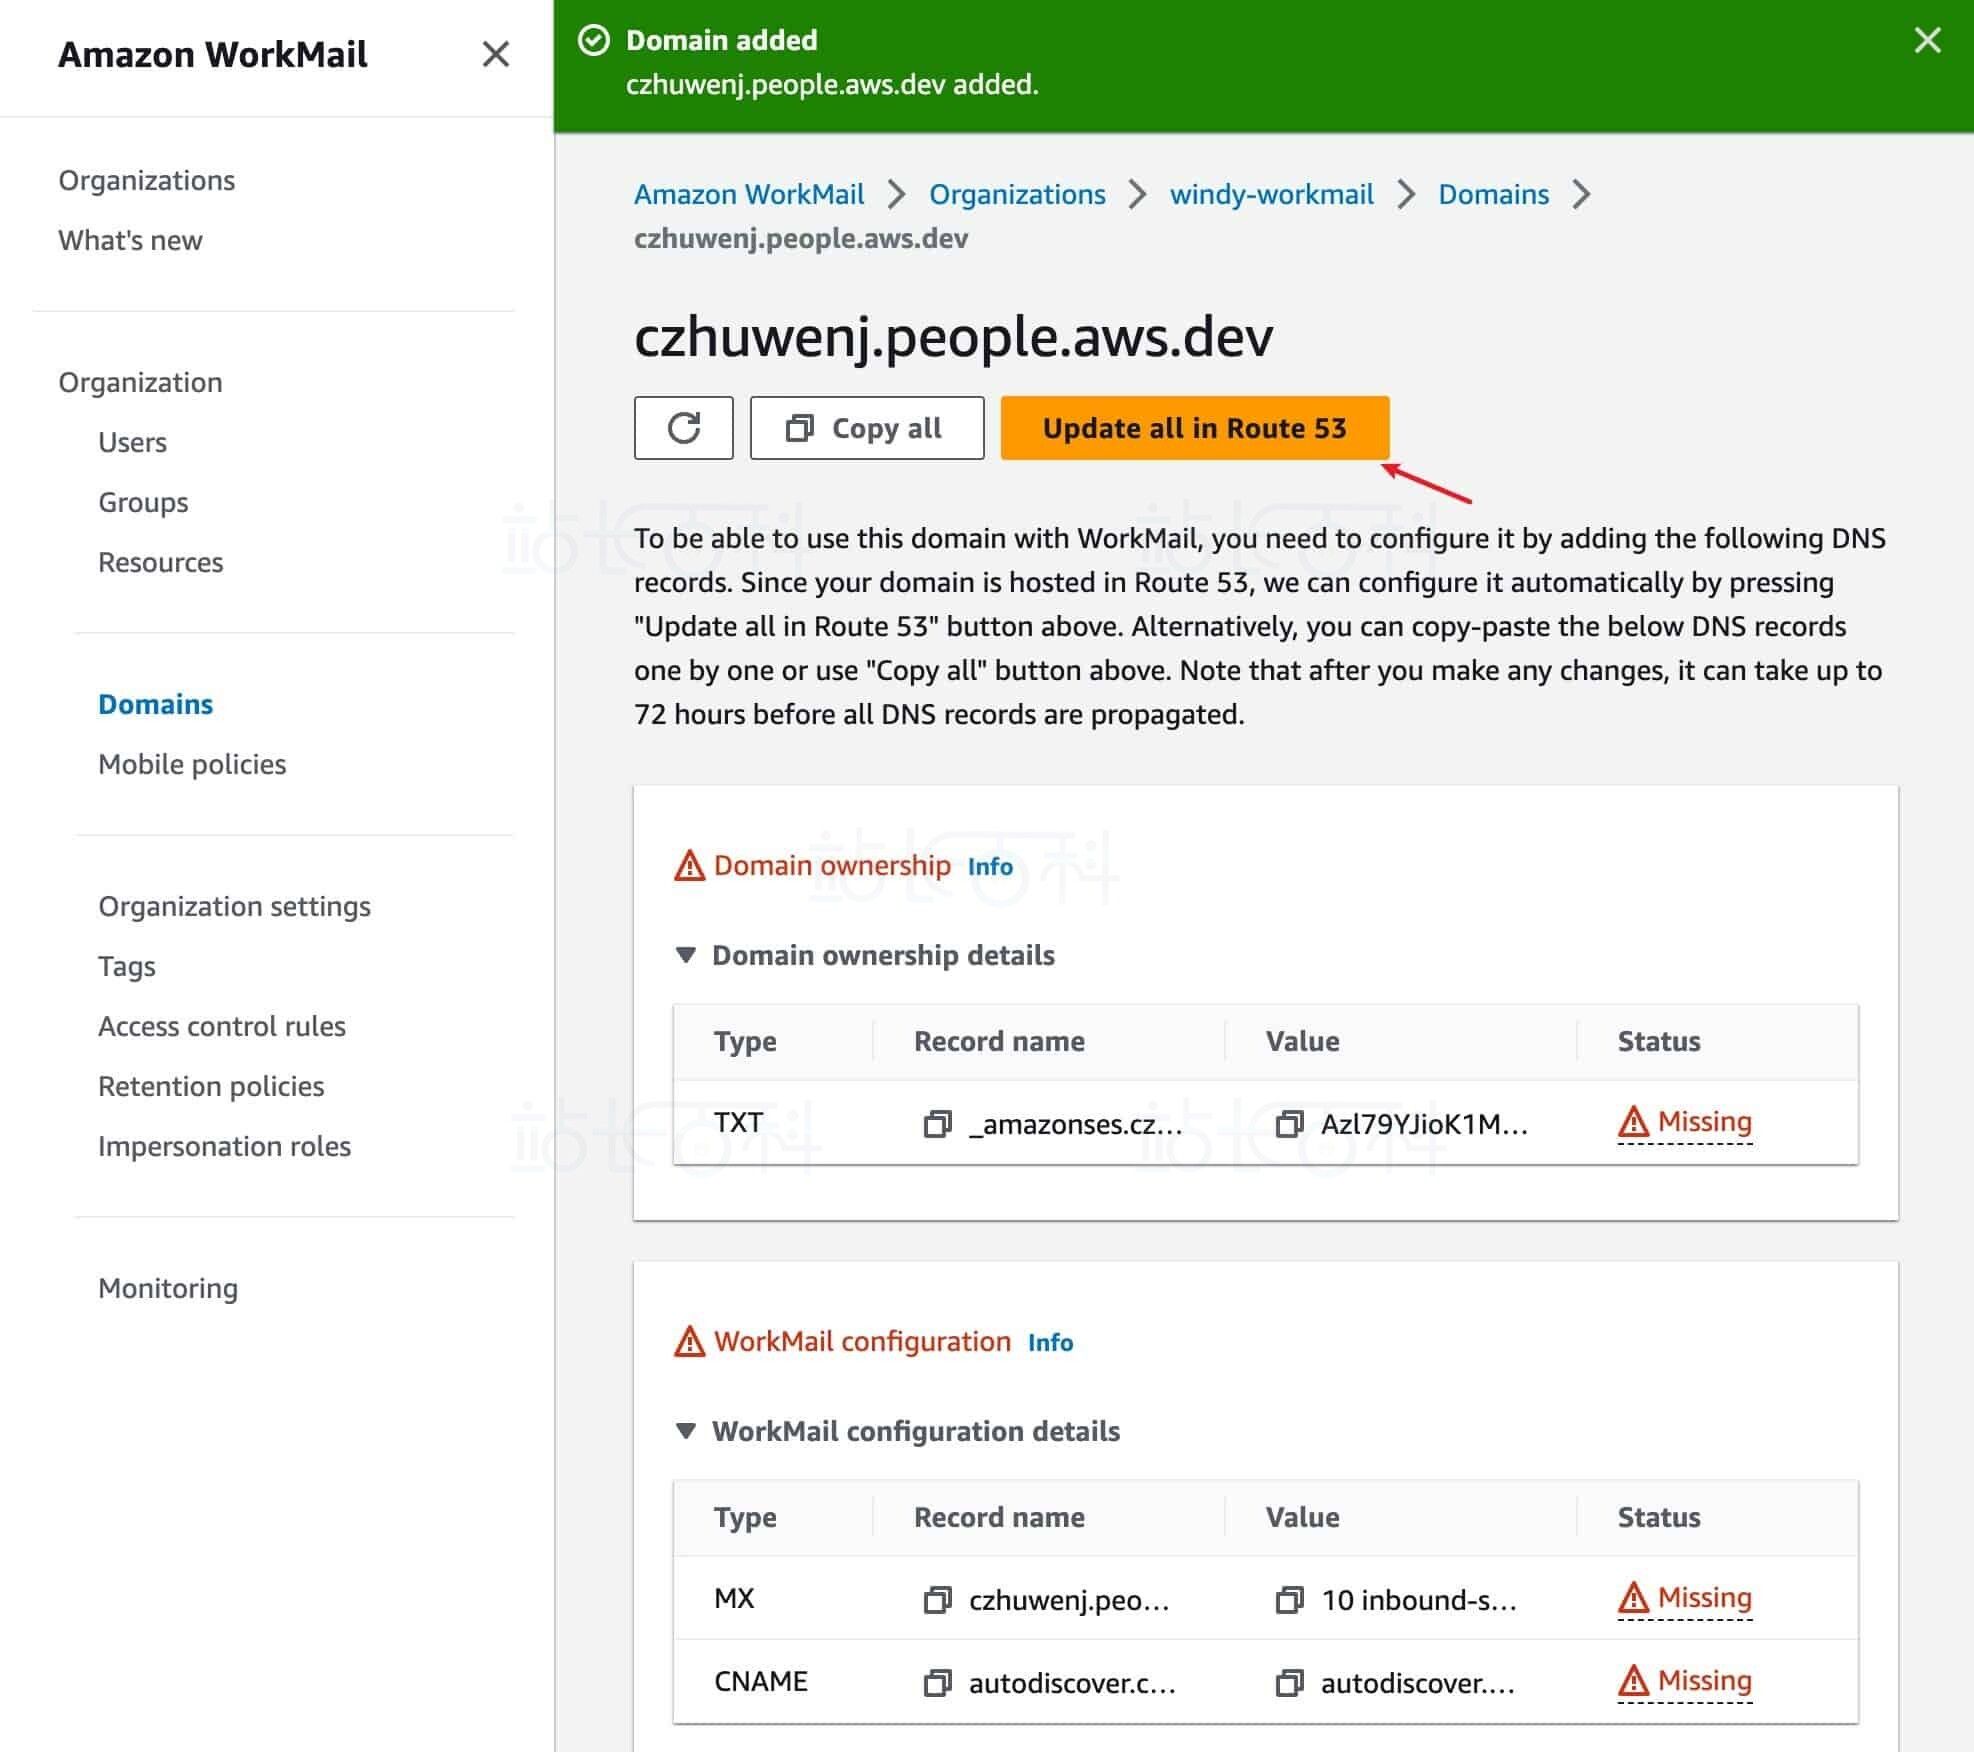Copy the CNAME autodiscover record name
Viewport: 1974px width, 1752px height.
point(937,1683)
